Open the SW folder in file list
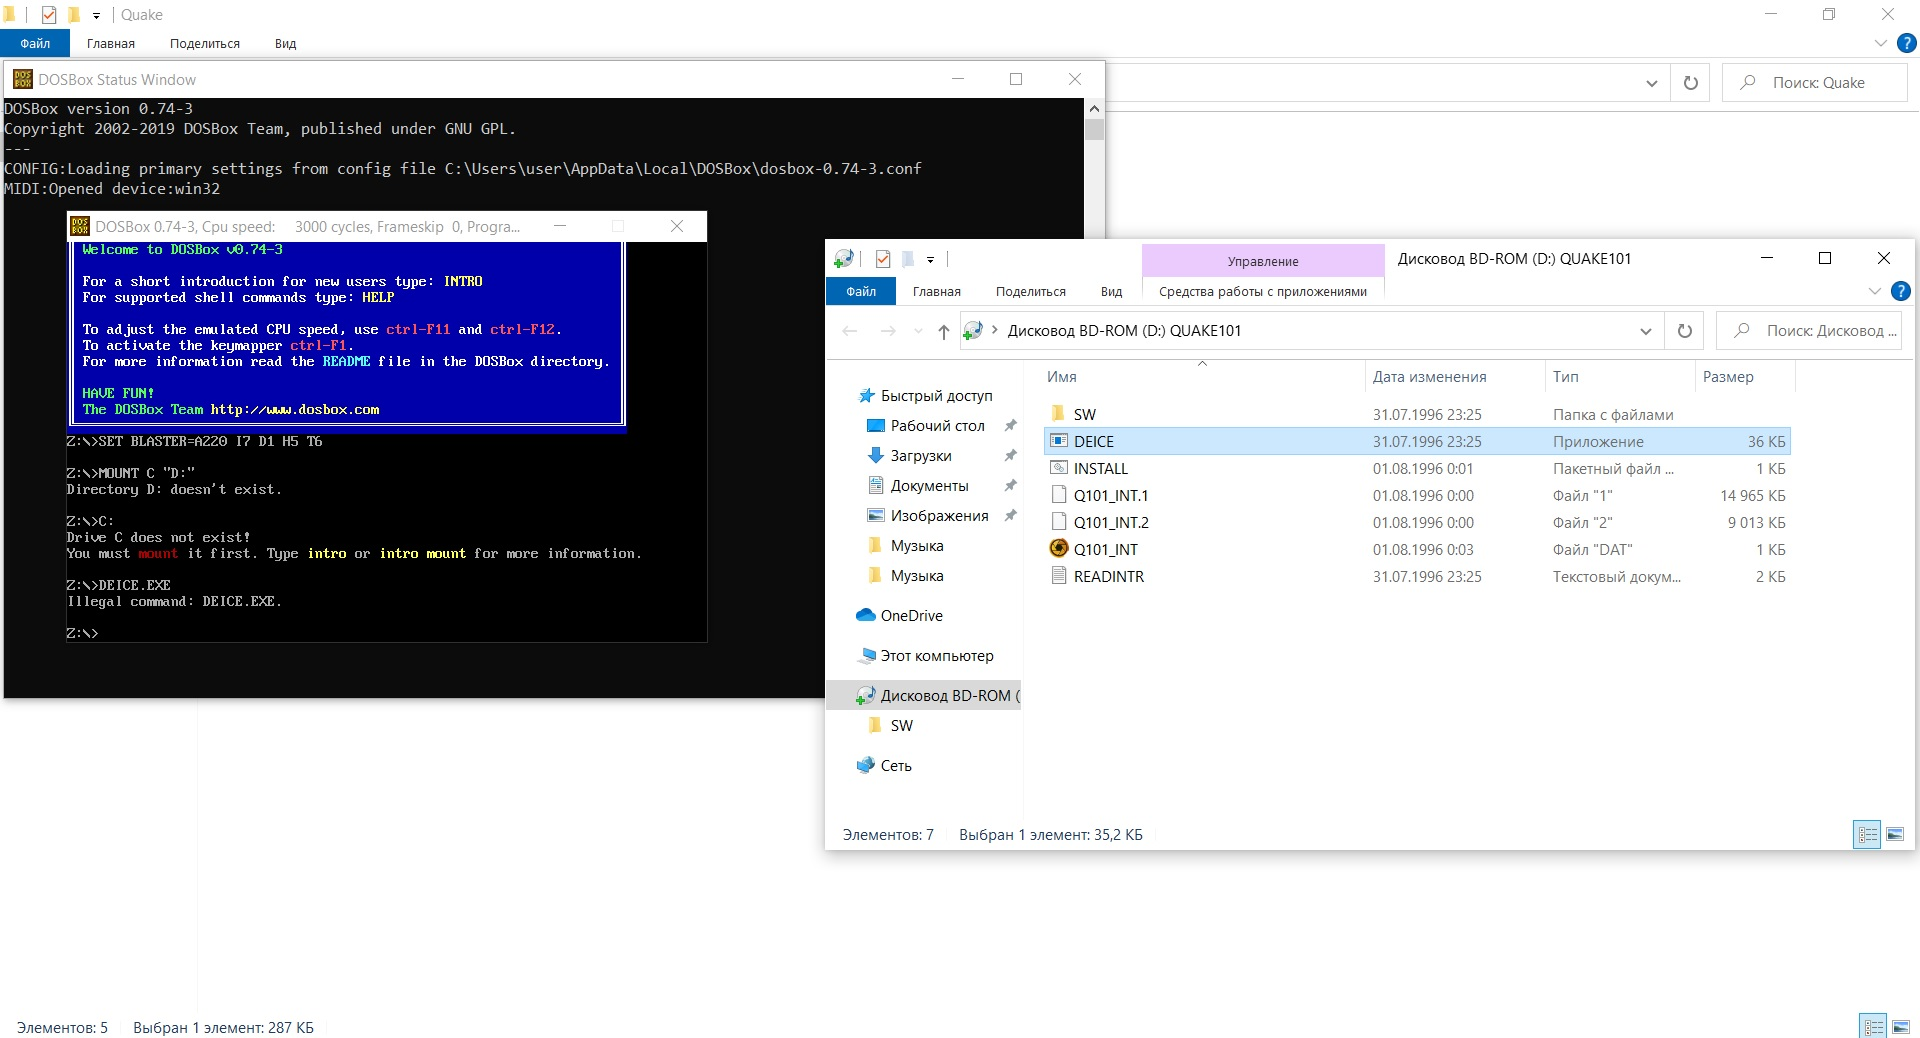The image size is (1920, 1038). (1084, 414)
